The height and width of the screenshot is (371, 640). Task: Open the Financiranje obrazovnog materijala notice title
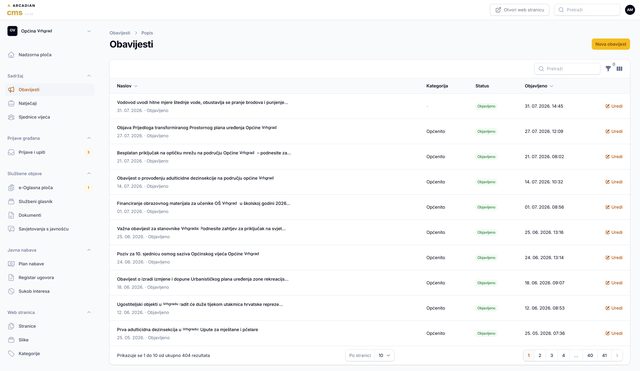203,203
